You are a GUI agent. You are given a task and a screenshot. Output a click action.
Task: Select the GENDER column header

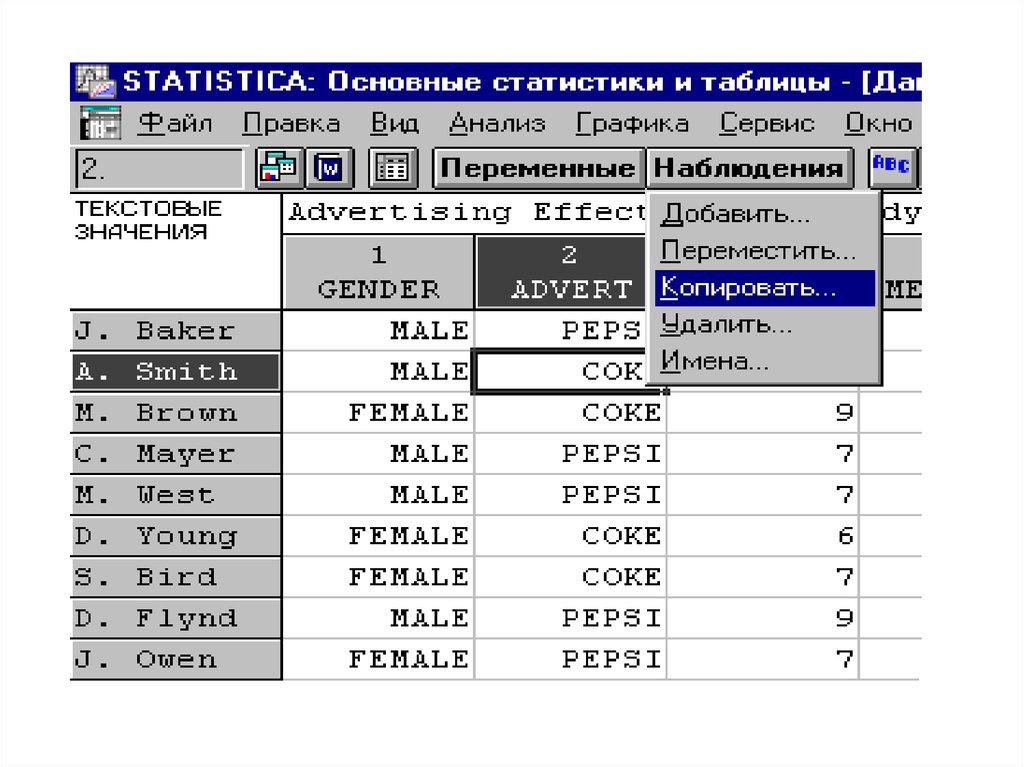(379, 272)
